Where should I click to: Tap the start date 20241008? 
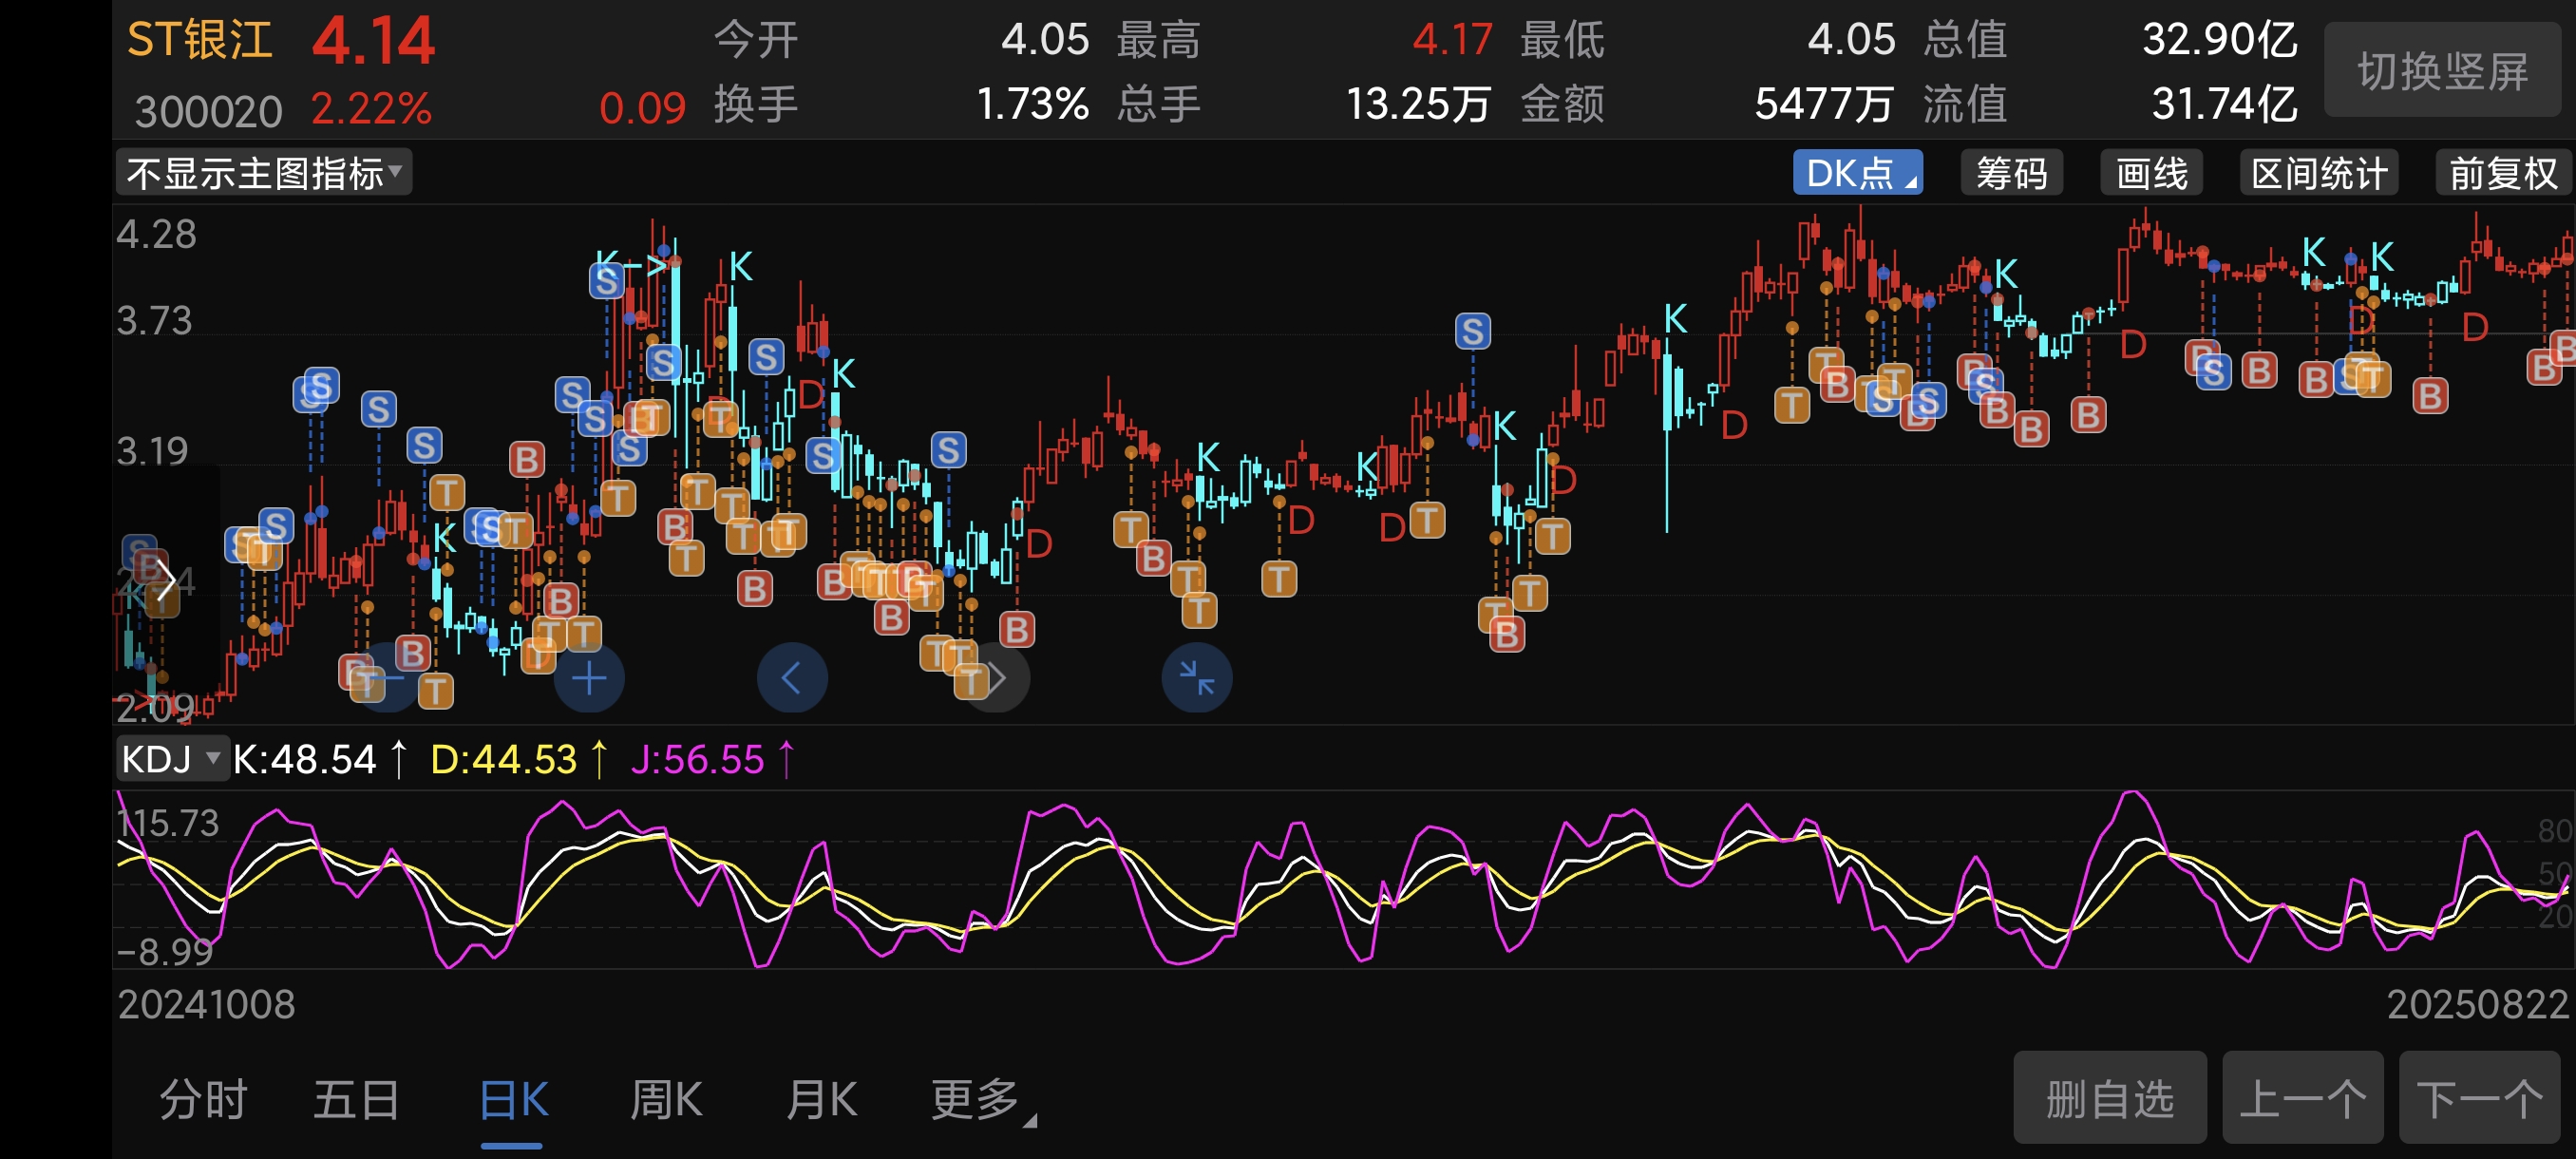point(206,1004)
